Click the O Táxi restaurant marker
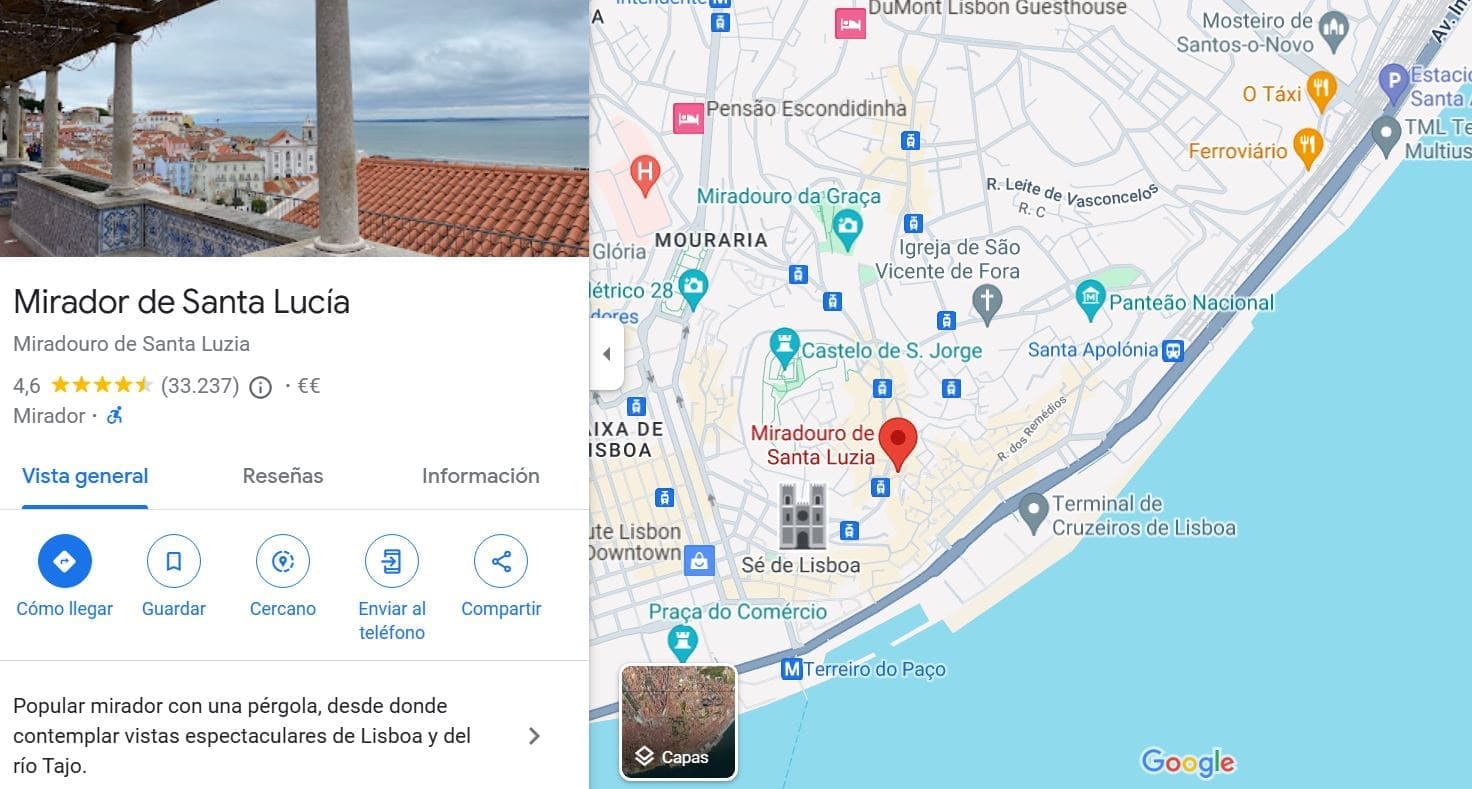The height and width of the screenshot is (789, 1472). [x=1322, y=92]
